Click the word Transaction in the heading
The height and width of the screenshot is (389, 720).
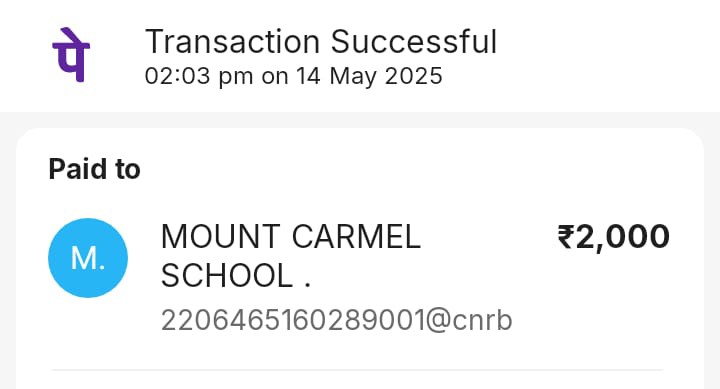click(232, 42)
